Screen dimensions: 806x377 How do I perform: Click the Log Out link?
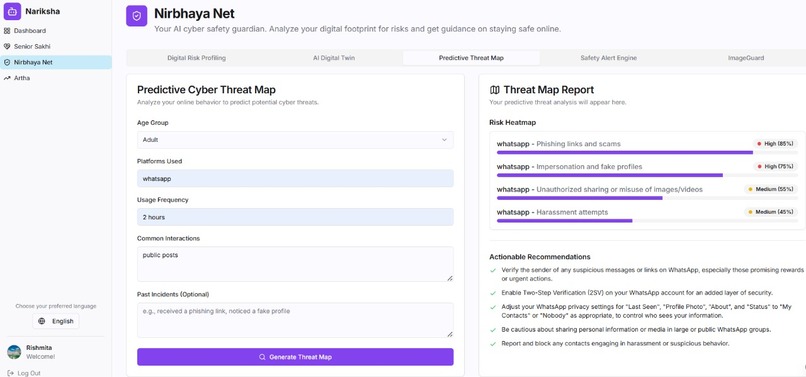(x=24, y=373)
